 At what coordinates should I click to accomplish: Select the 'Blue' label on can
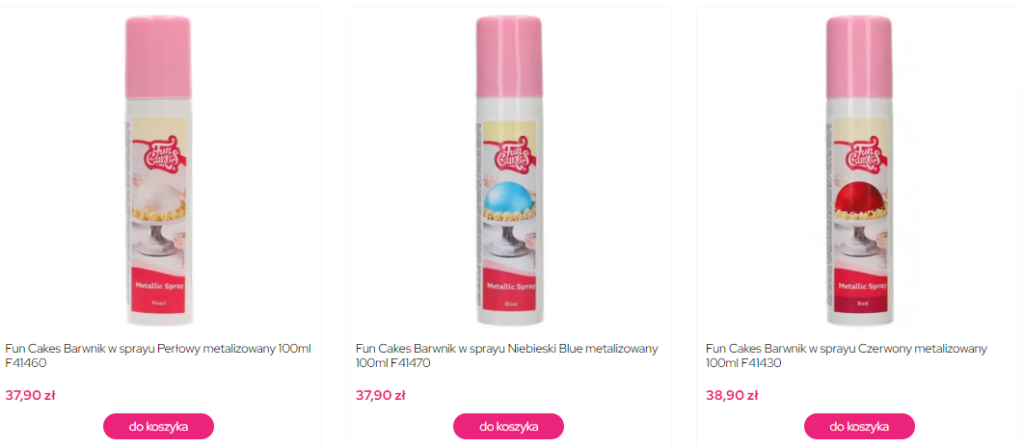(511, 304)
